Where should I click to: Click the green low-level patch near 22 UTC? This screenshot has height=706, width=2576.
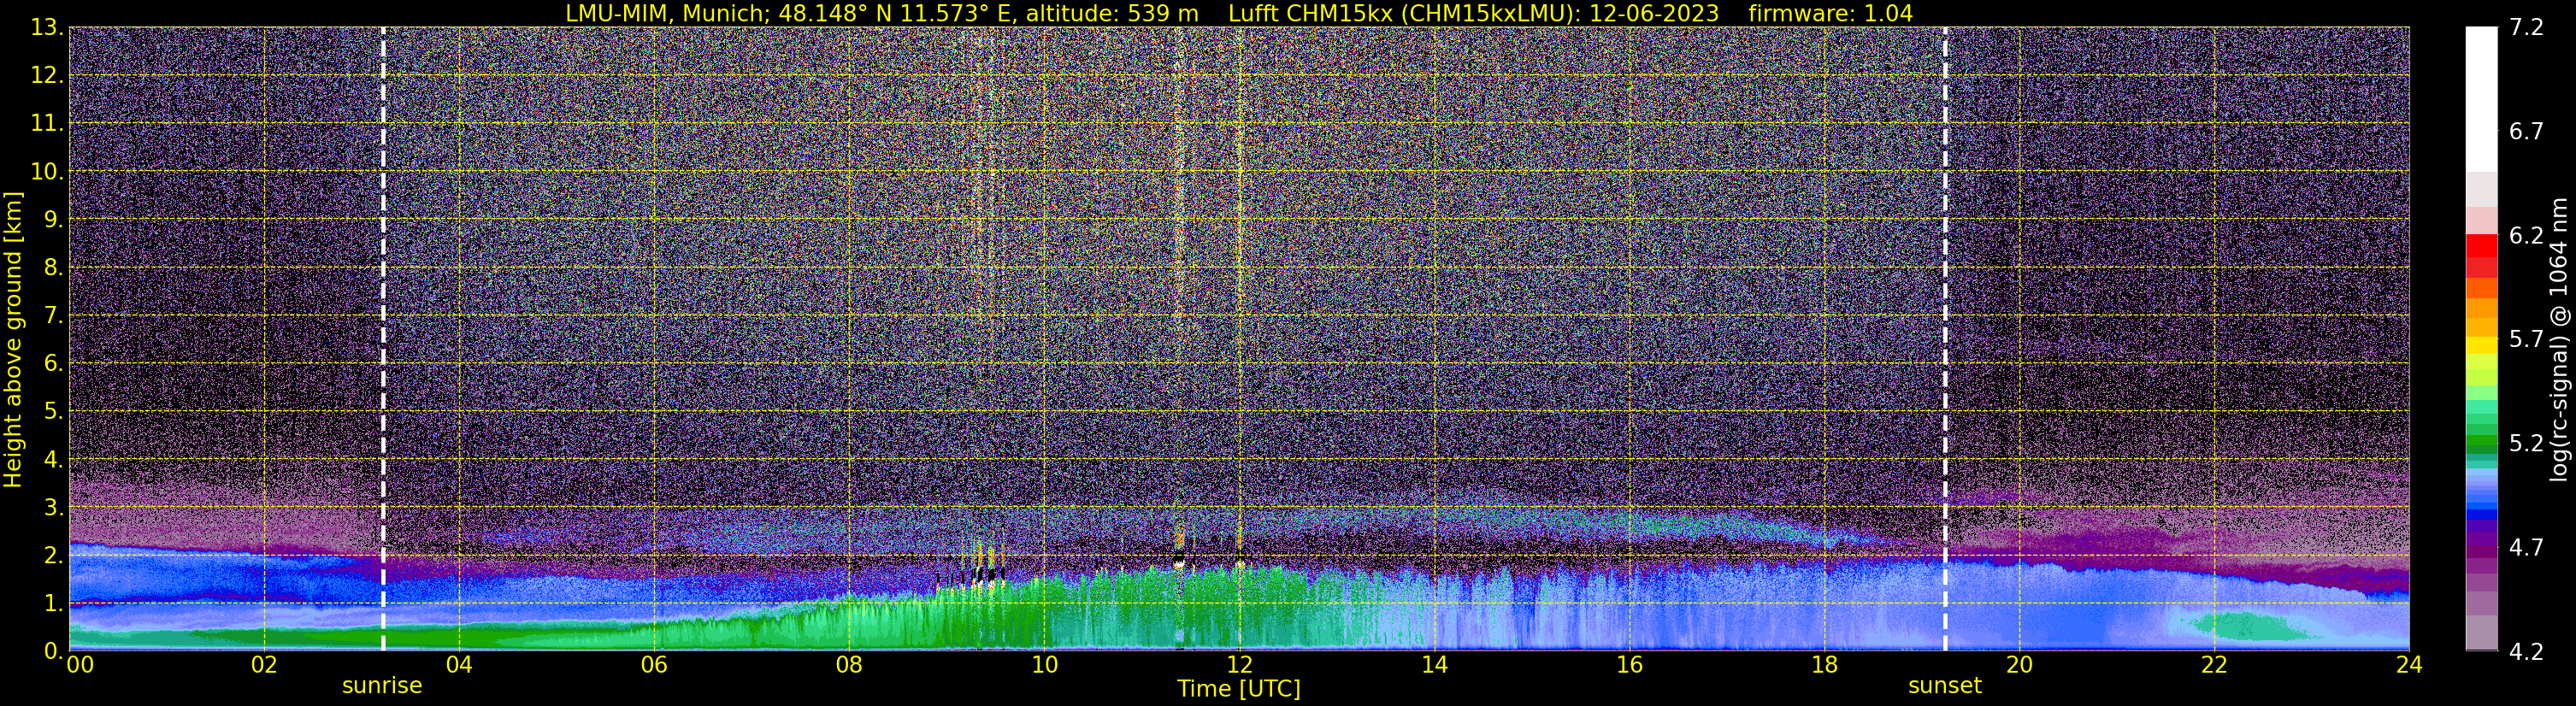(2250, 627)
